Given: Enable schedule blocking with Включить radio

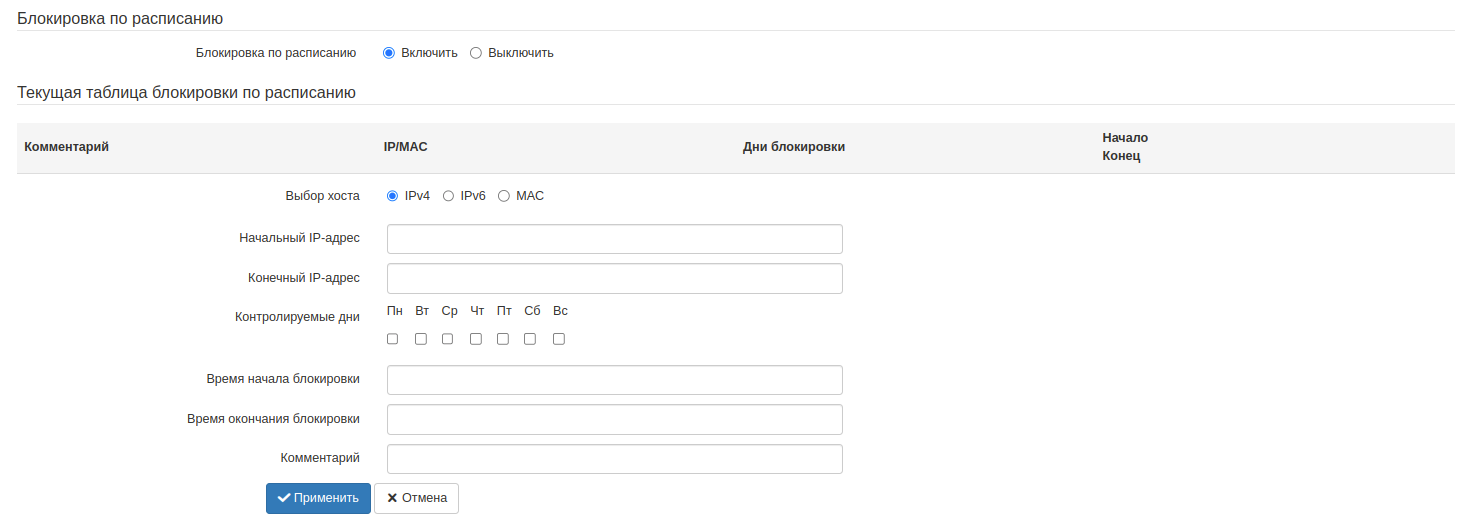Looking at the screenshot, I should point(389,53).
